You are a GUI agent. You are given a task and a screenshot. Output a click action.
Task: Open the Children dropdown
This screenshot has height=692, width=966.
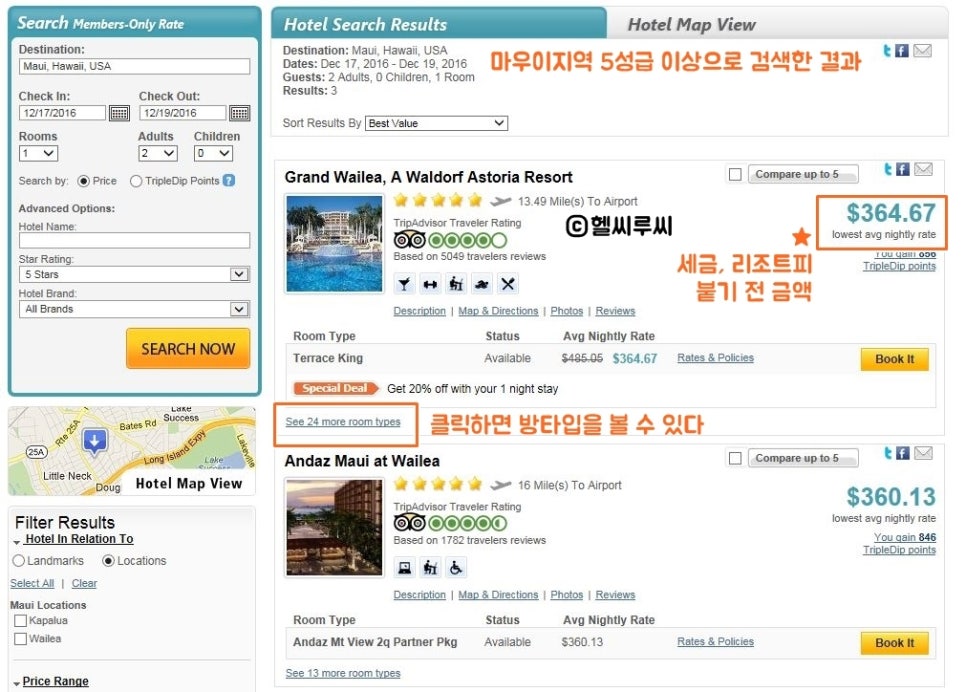214,153
